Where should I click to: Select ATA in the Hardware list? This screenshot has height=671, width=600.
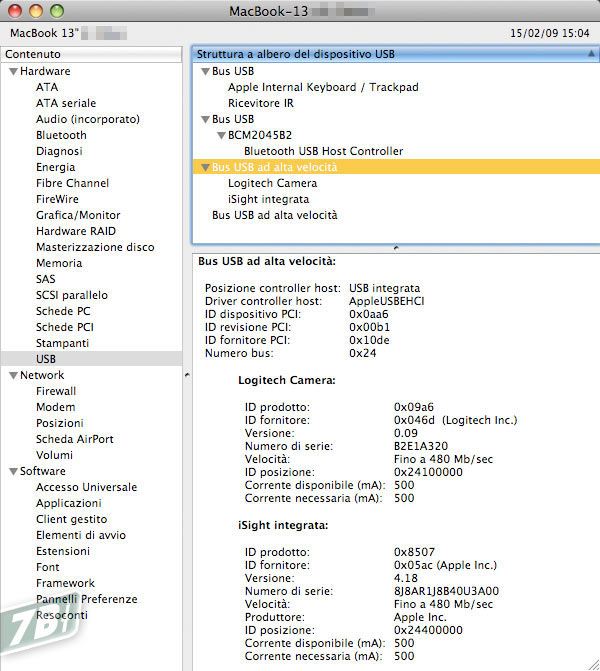(47, 87)
